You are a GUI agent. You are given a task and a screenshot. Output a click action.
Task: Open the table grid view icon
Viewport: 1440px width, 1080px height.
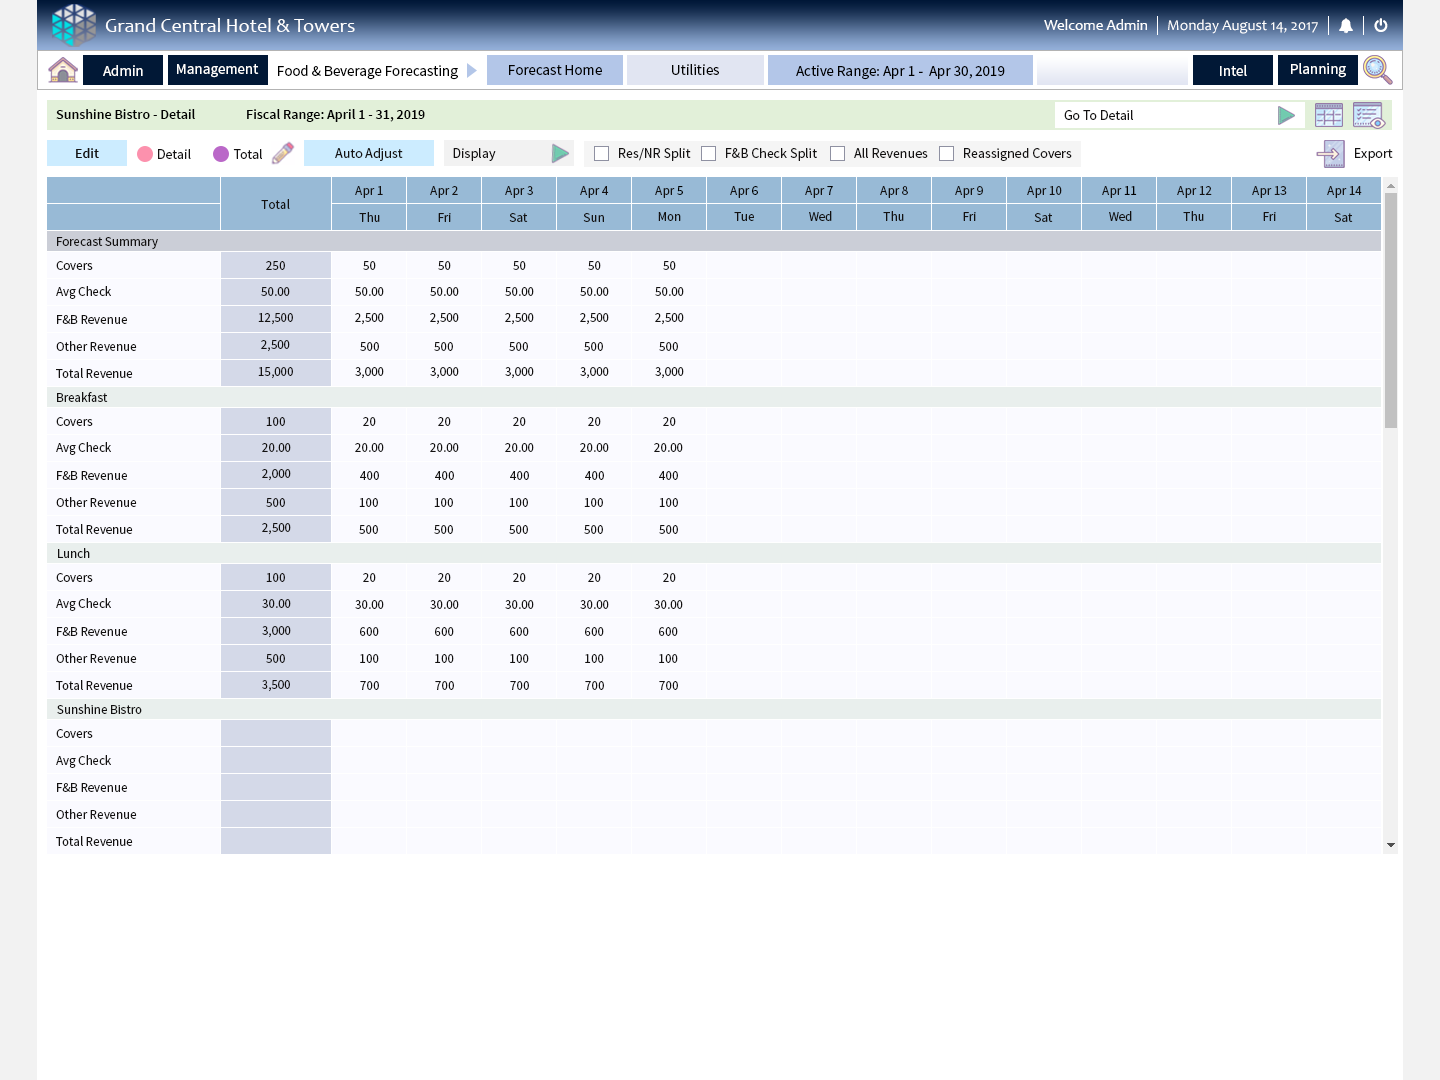tap(1329, 115)
